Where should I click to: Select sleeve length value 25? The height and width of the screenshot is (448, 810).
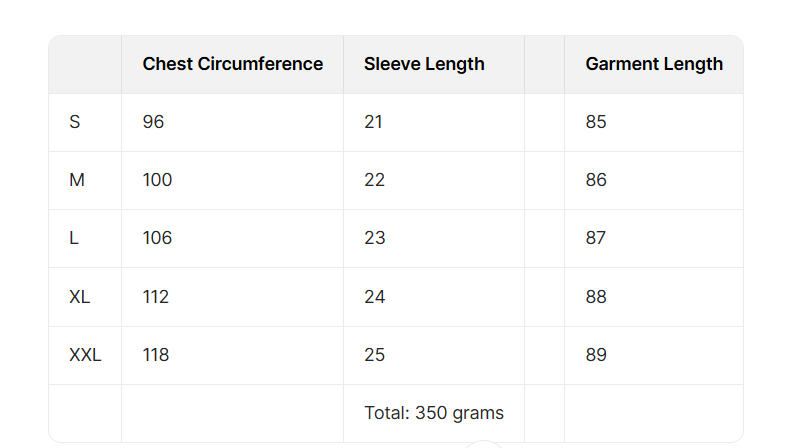click(375, 355)
